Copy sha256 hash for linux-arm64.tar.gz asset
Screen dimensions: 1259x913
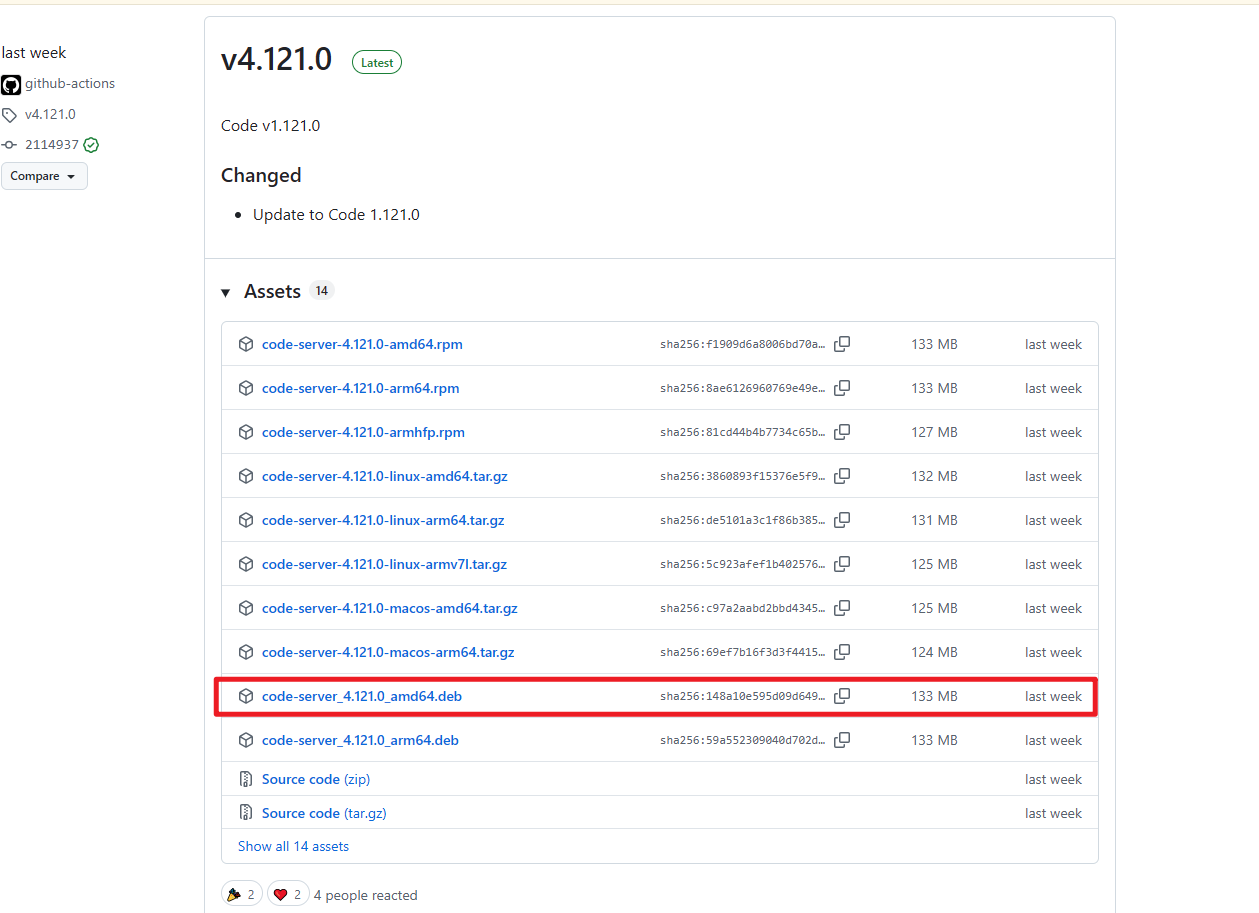pos(842,520)
